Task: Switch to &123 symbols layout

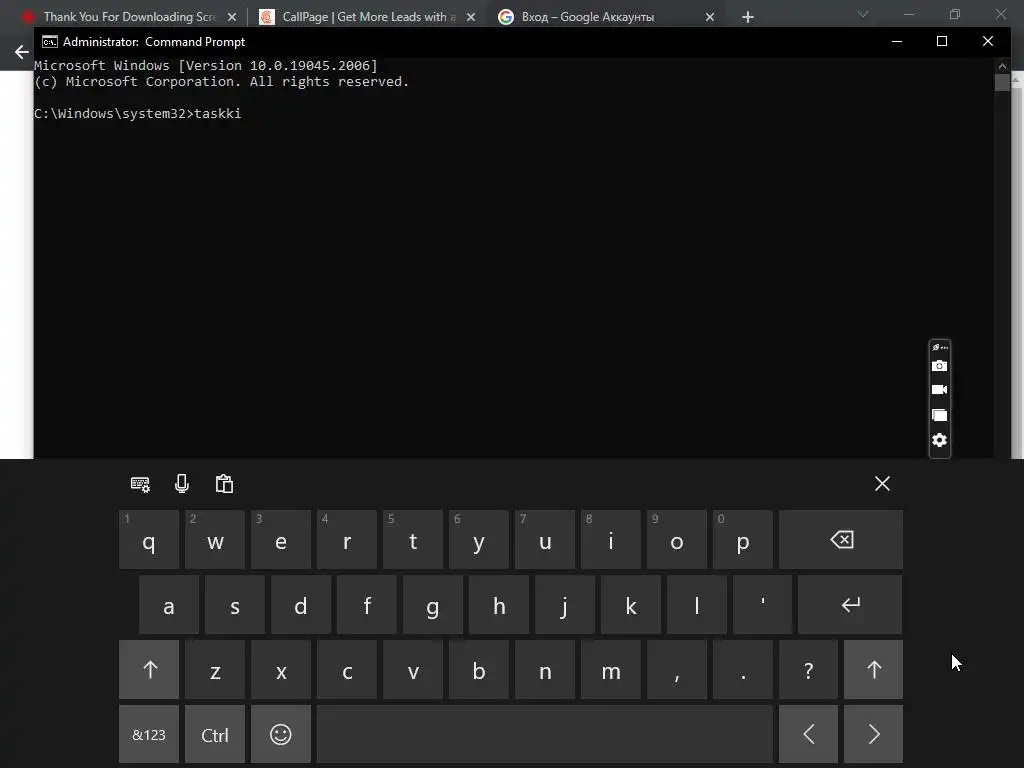Action: tap(149, 735)
